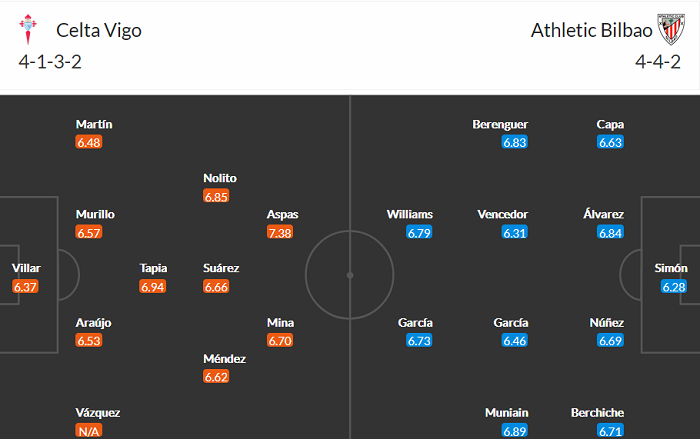Viewport: 700px width, 439px height.
Task: Open player Williams's profile
Action: coord(410,214)
